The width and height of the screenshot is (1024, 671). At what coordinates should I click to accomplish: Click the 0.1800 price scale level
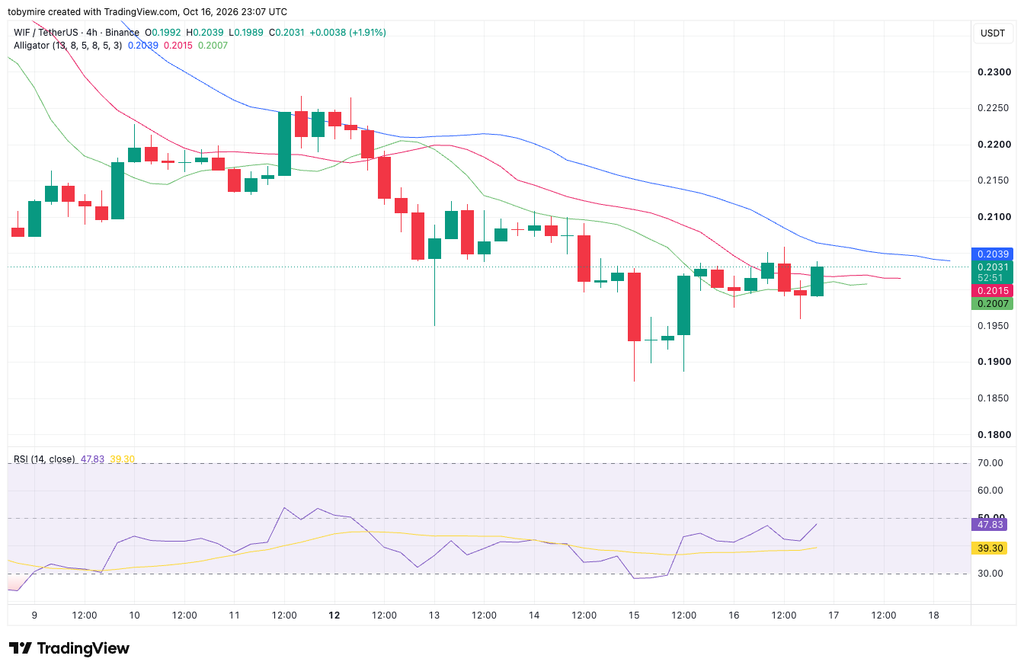pyautogui.click(x=994, y=434)
